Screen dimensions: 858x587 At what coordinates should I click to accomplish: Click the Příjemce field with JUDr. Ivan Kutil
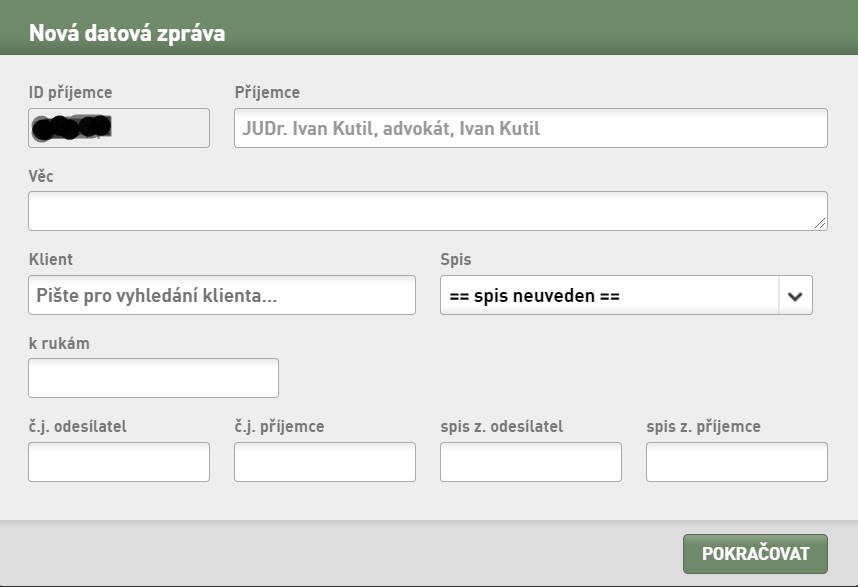point(531,128)
